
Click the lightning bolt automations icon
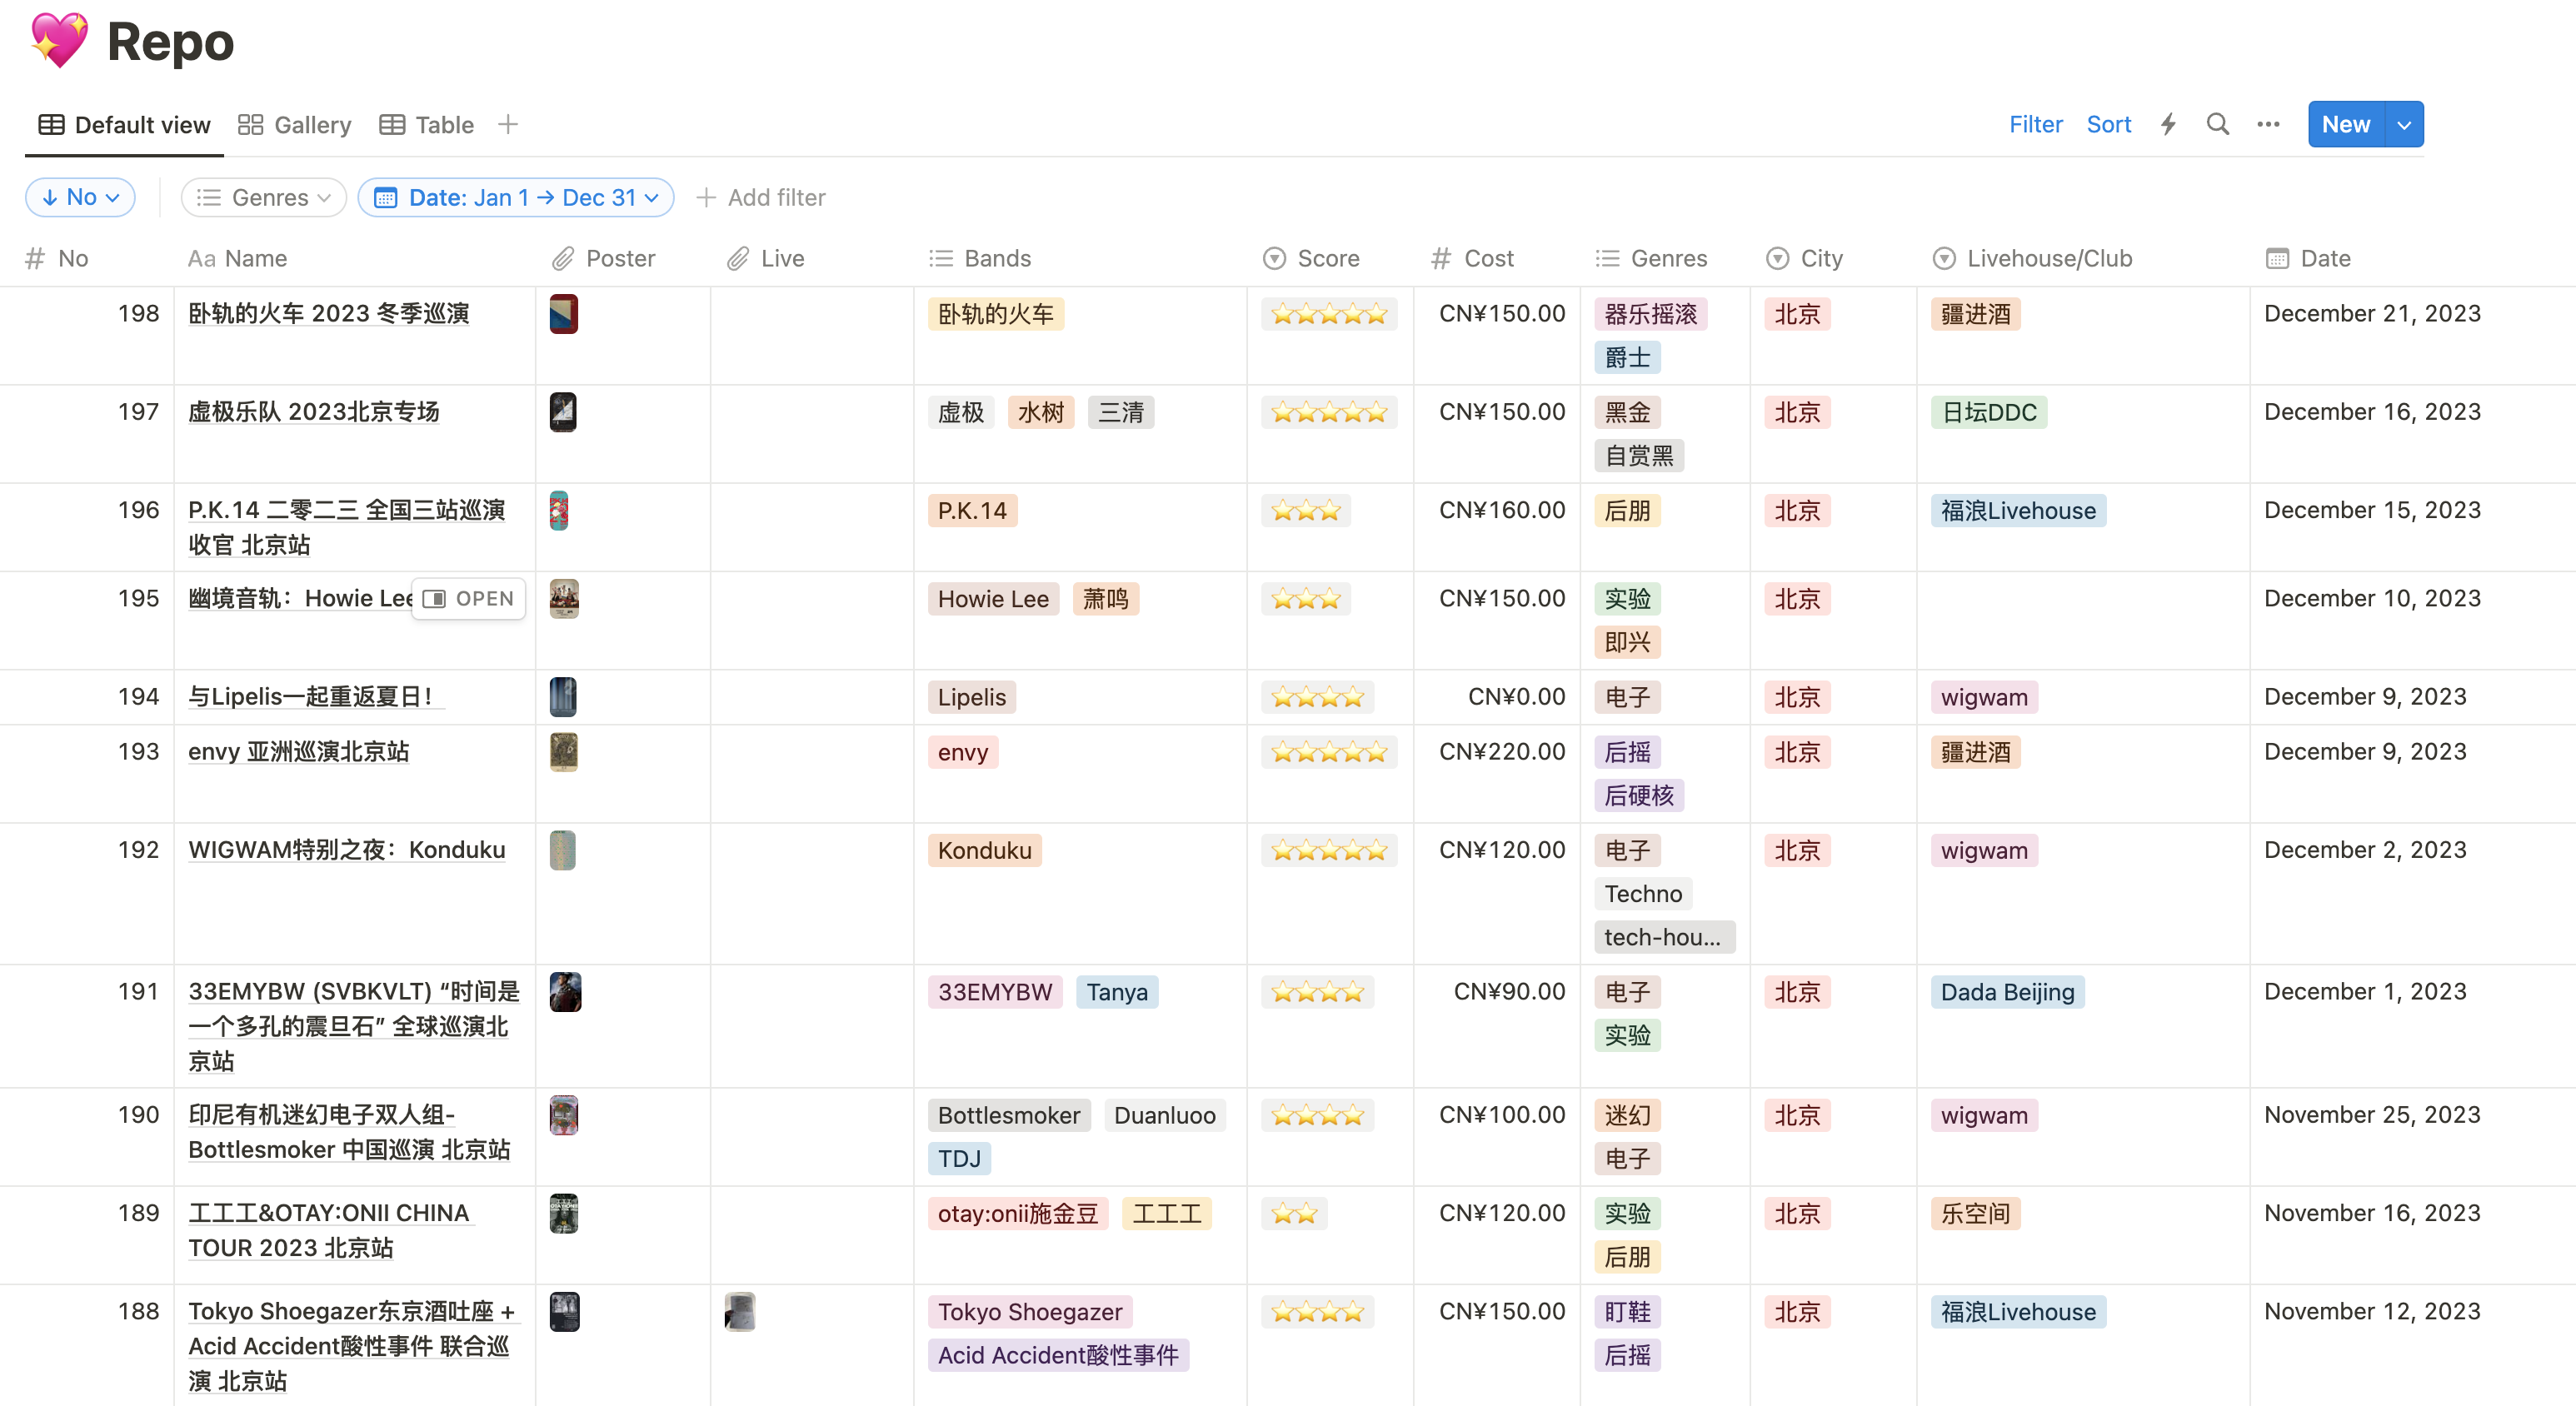coord(2168,124)
